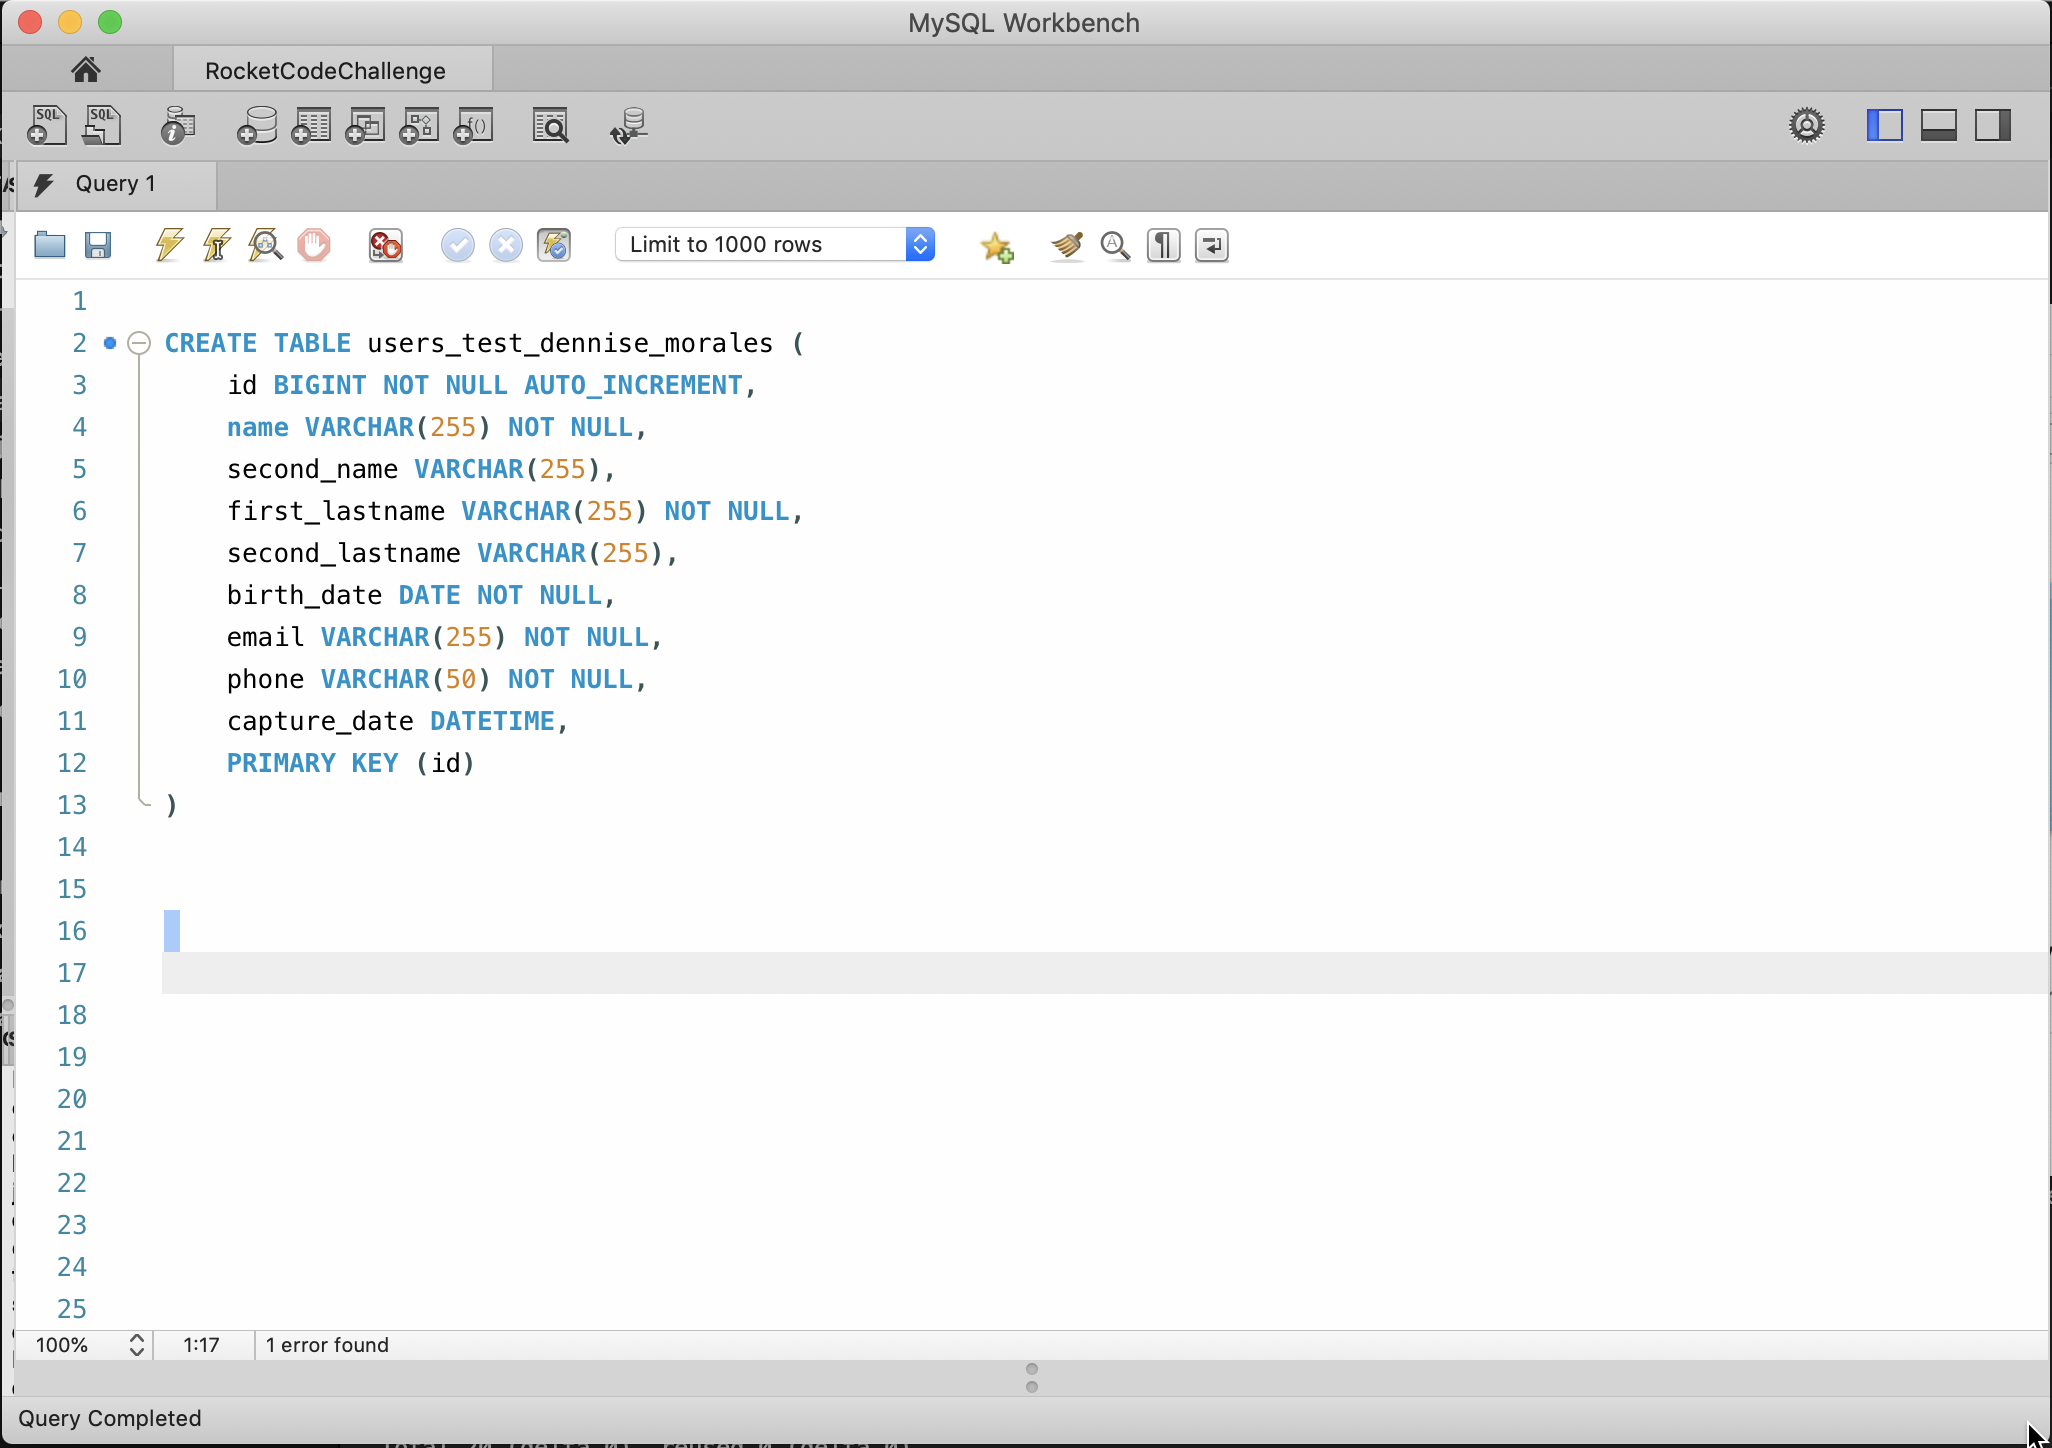This screenshot has height=1448, width=2052.
Task: Commit the transaction with the checkmark icon
Action: 457,245
